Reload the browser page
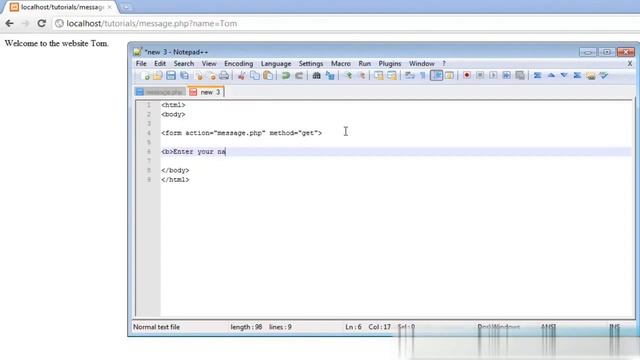The width and height of the screenshot is (640, 360). (x=42, y=23)
